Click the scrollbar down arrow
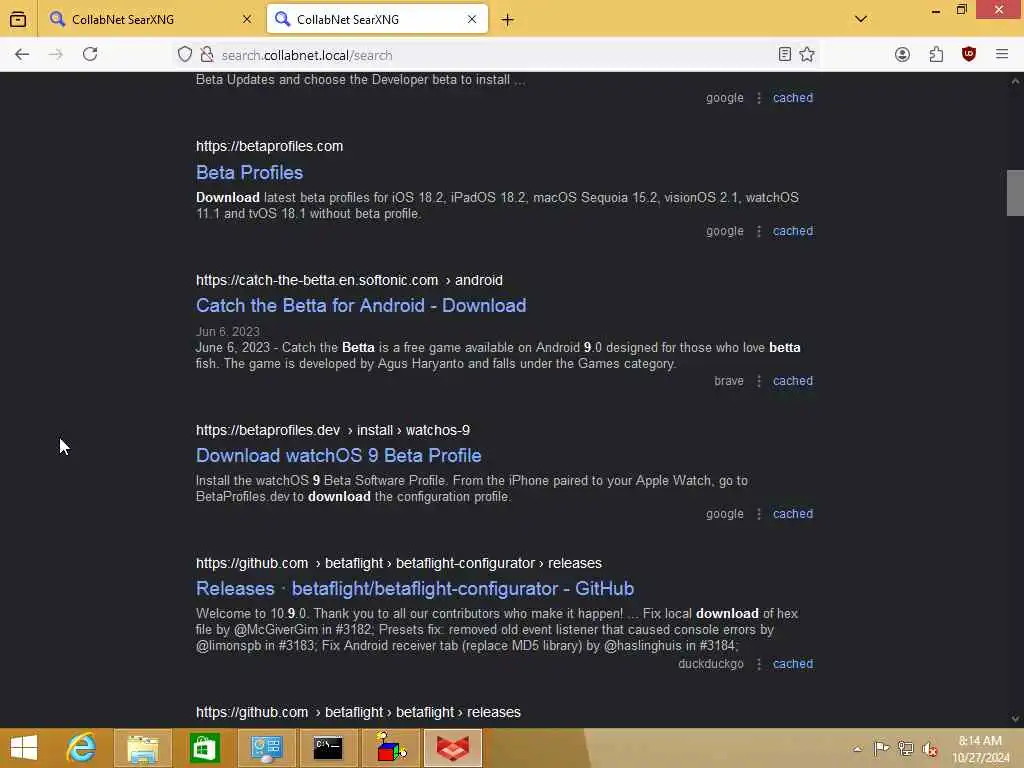1024x768 pixels. click(1015, 719)
